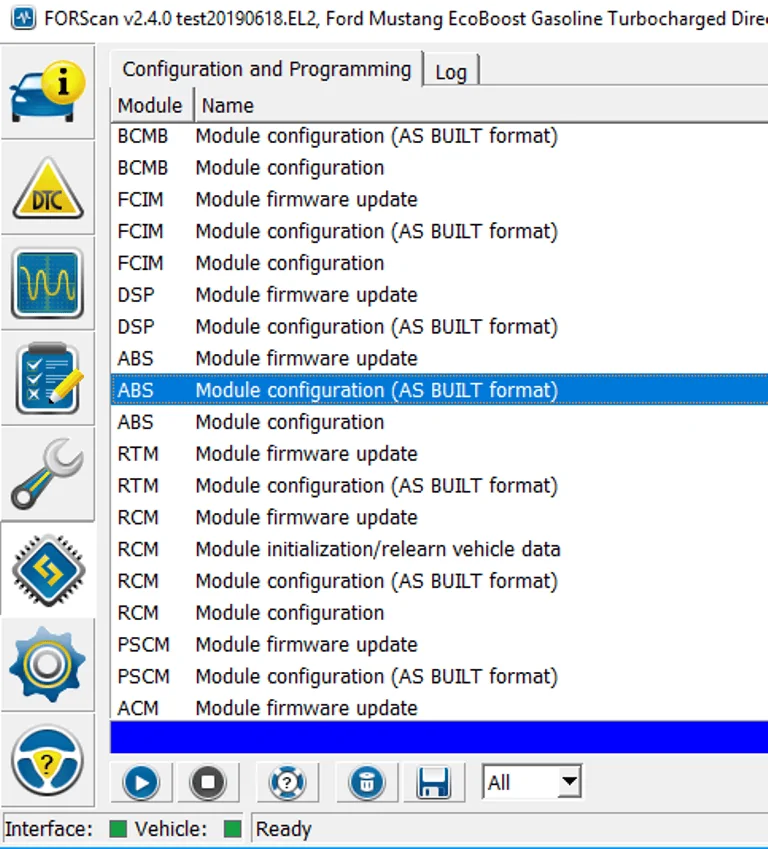The image size is (768, 849).
Task: Open the Configuration and Programming chip section
Action: pos(48,569)
